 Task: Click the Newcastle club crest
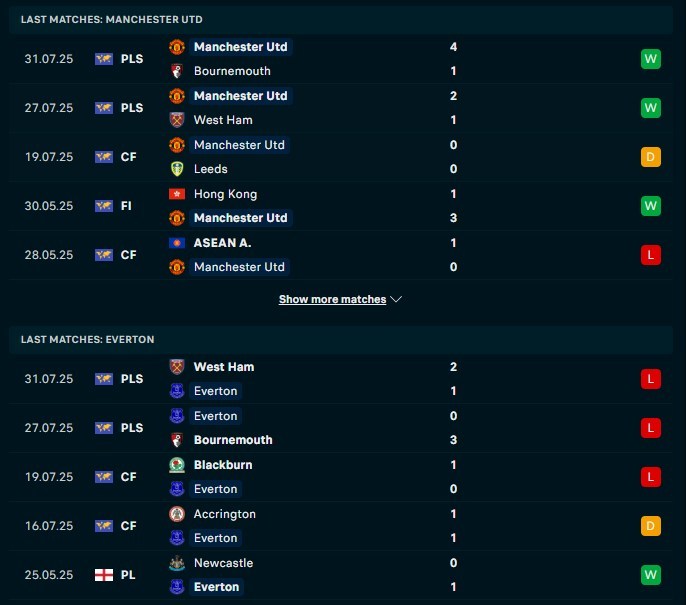(x=177, y=563)
